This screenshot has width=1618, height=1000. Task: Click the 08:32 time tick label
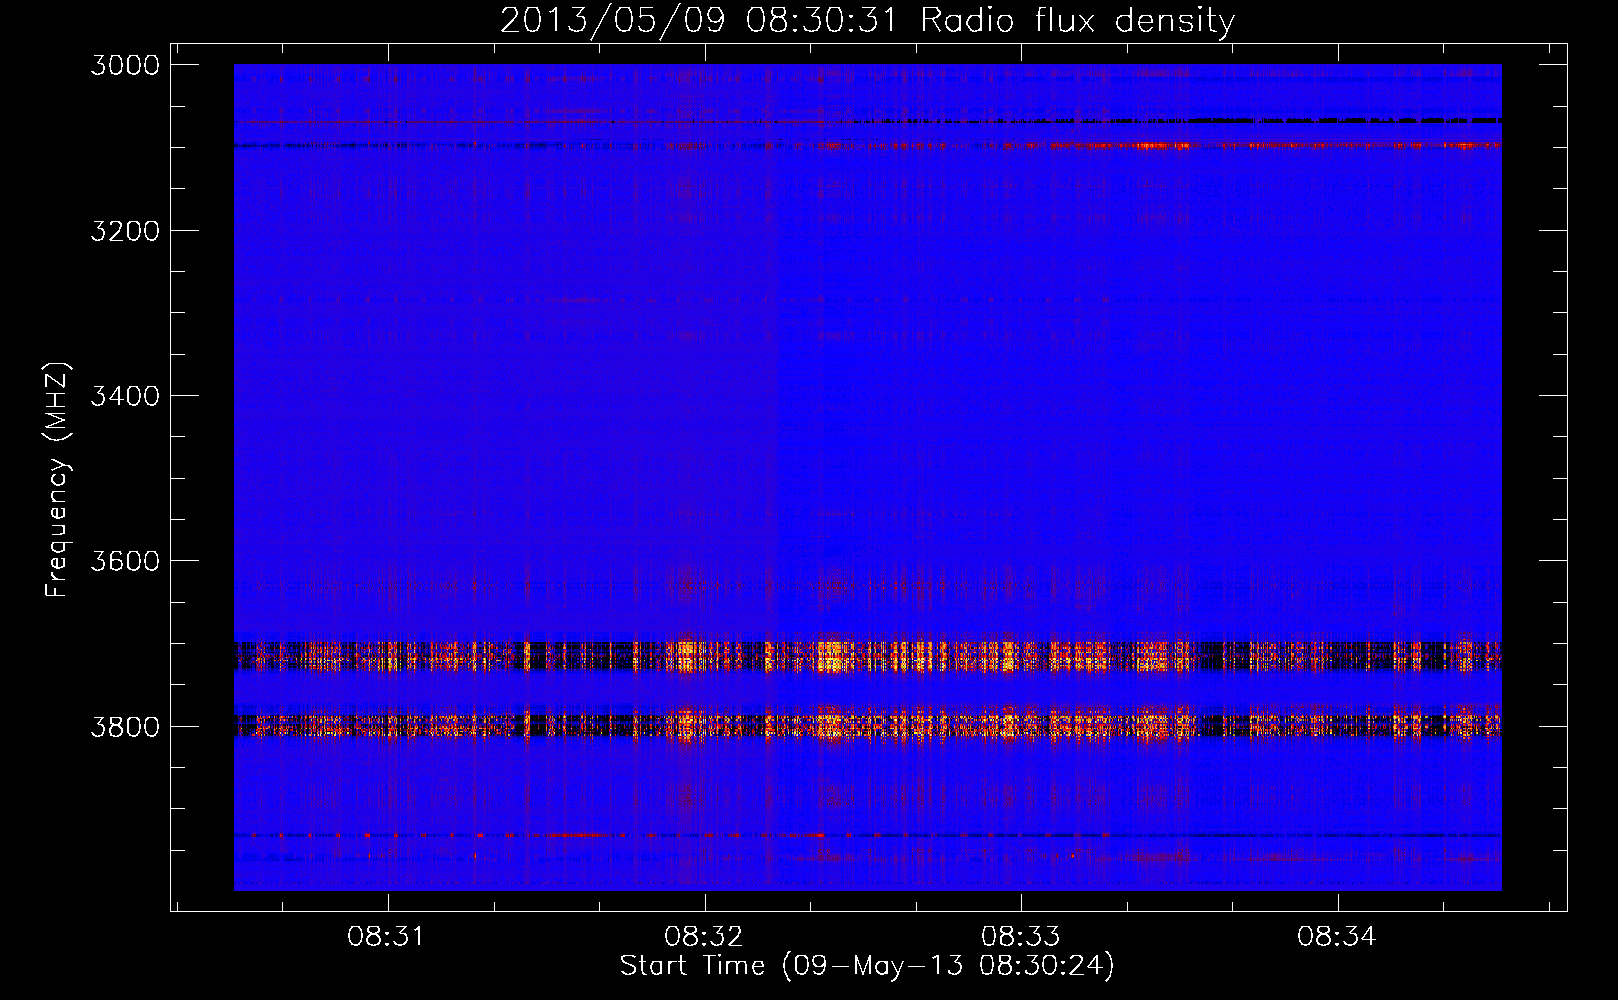click(x=703, y=937)
